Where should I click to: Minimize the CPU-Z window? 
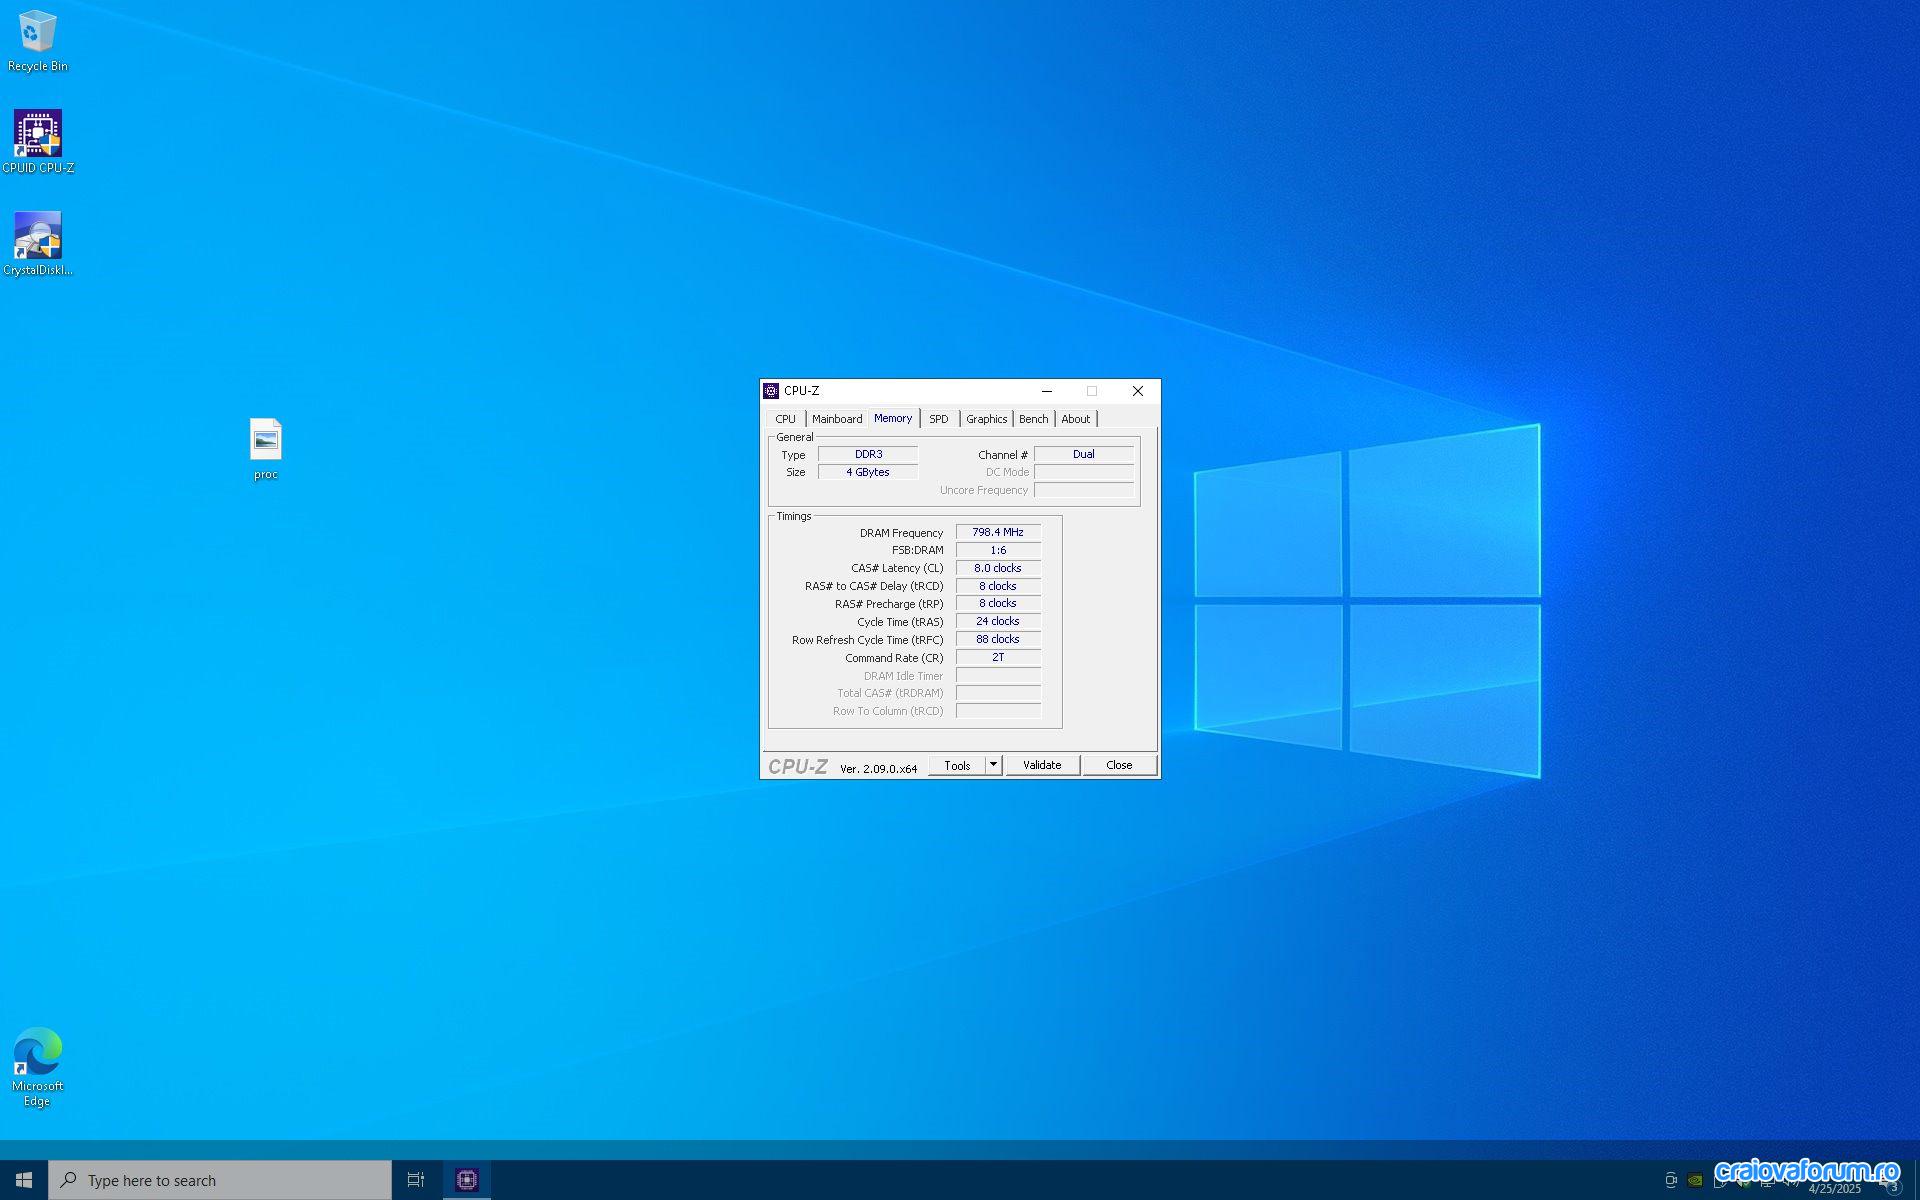(x=1047, y=391)
